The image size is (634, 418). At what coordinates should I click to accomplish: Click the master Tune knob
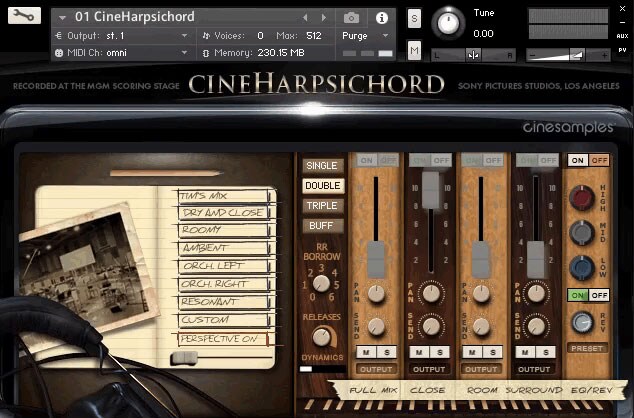pos(448,22)
